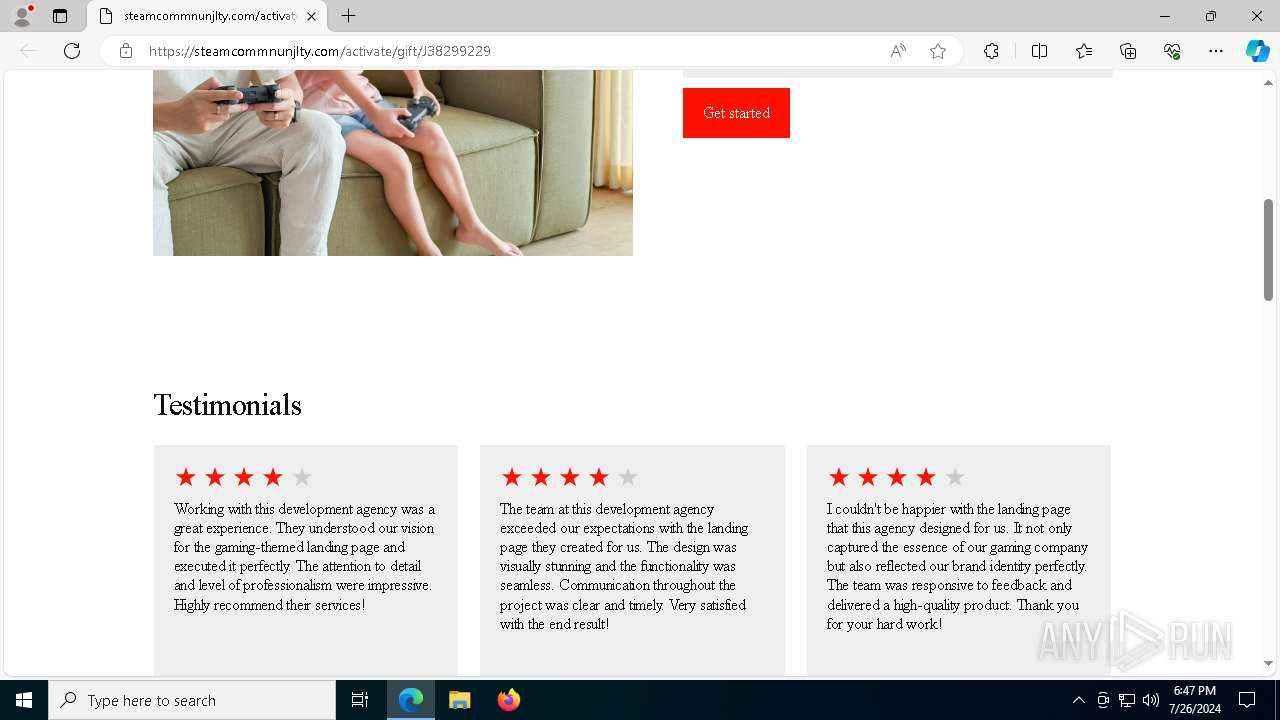Click first star in 'The team at this' review
This screenshot has height=720, width=1280.
tap(512, 477)
